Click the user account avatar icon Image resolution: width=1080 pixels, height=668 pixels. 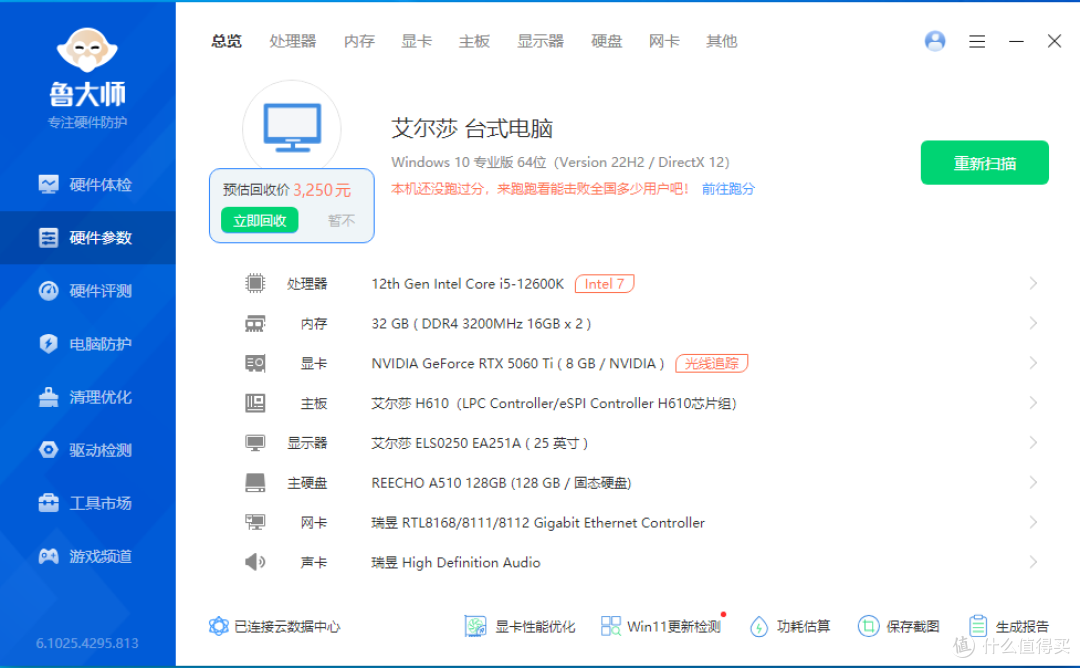coord(935,41)
